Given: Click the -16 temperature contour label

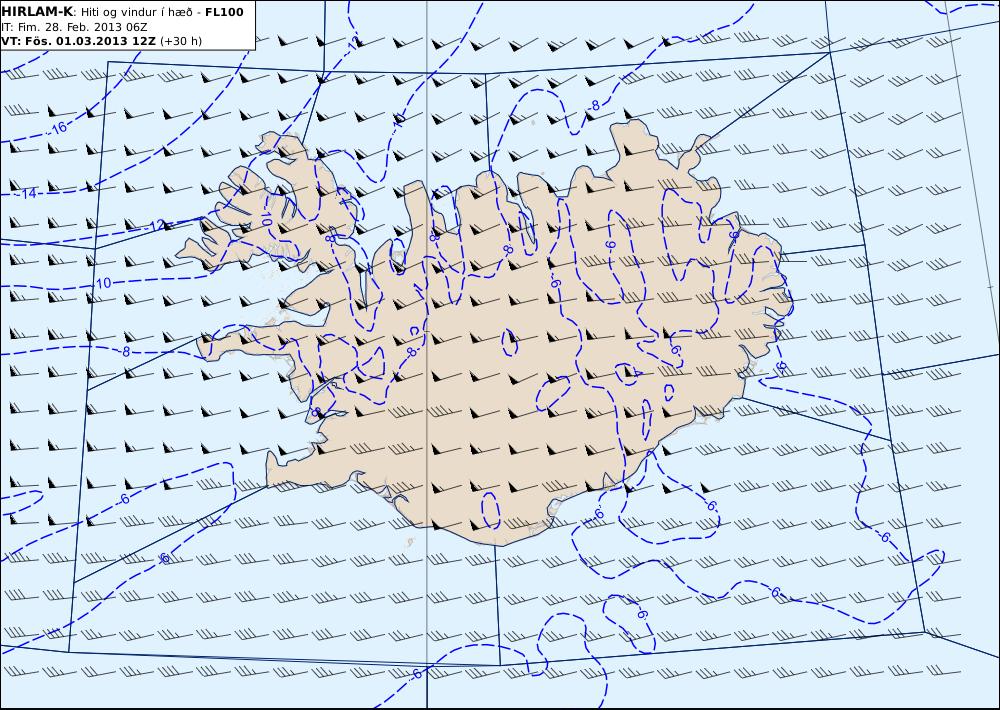Looking at the screenshot, I should click(57, 128).
